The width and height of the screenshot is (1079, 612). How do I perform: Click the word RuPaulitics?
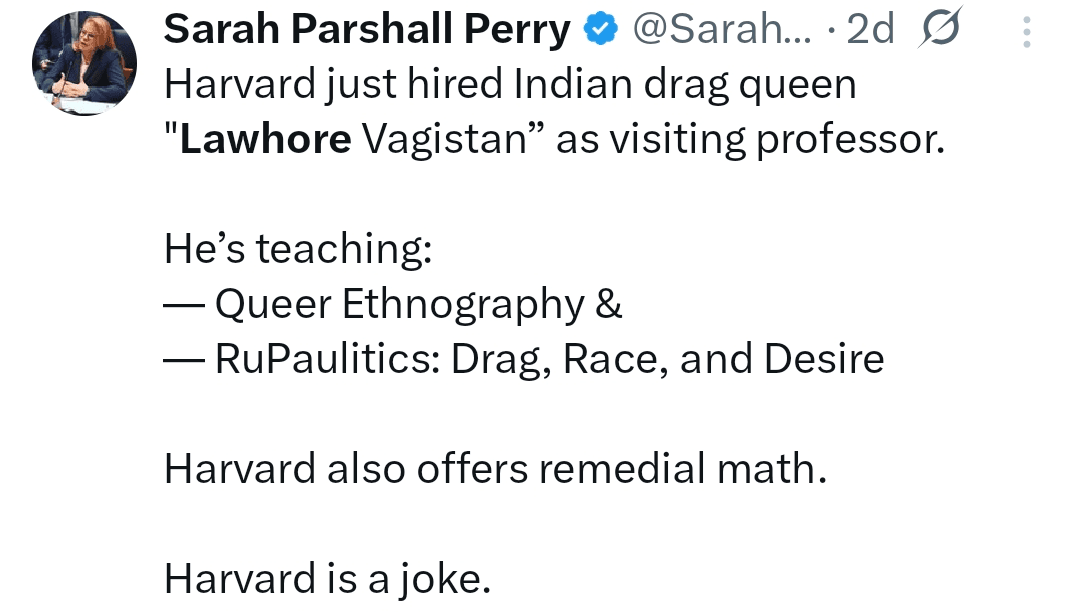tap(326, 358)
